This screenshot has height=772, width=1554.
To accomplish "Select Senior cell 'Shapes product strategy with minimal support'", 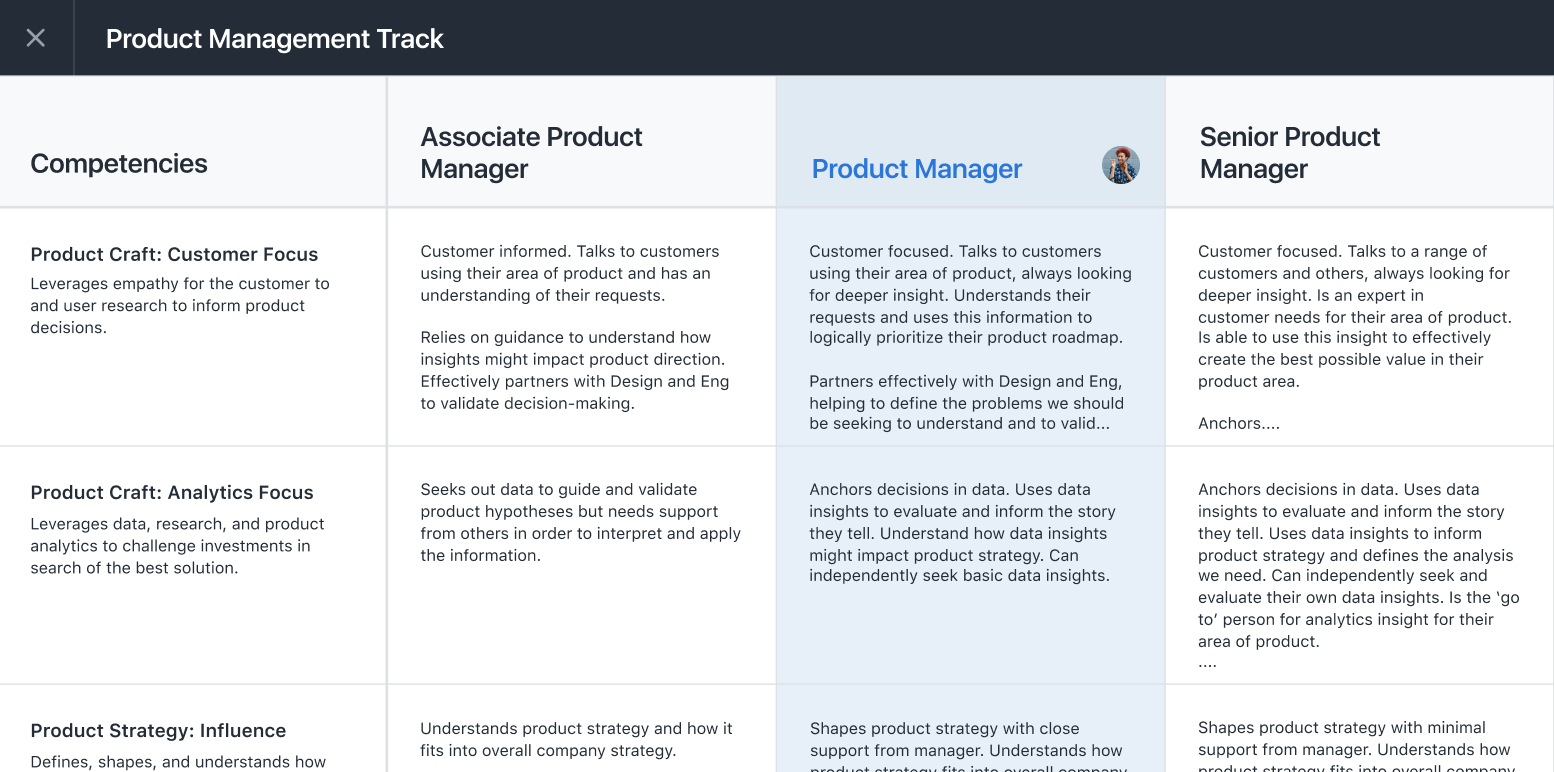I will (x=1359, y=729).
